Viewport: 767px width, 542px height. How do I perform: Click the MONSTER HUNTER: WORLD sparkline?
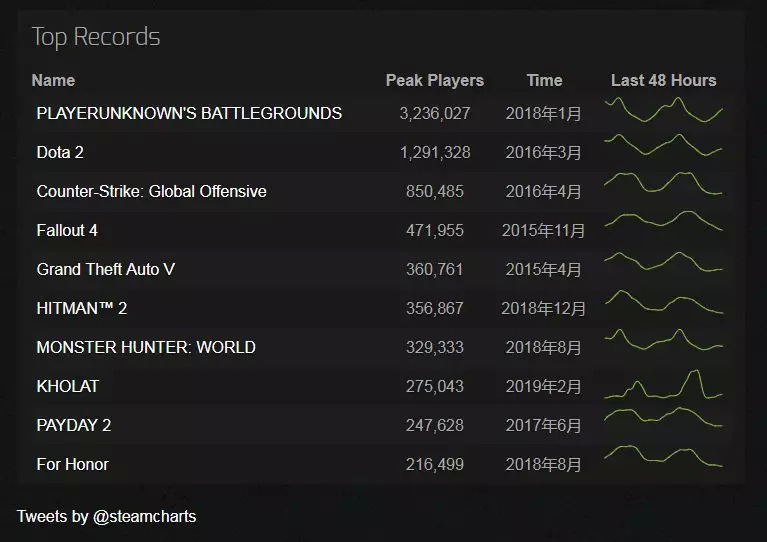click(x=663, y=339)
